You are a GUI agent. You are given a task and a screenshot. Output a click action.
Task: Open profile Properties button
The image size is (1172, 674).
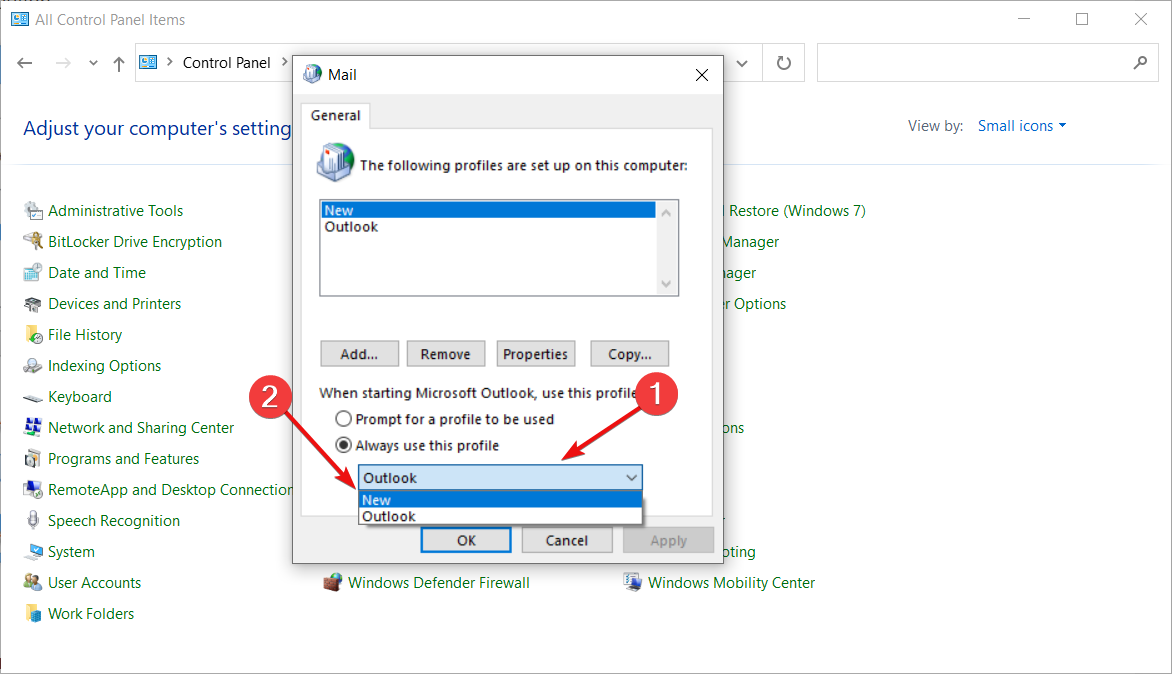pyautogui.click(x=535, y=354)
